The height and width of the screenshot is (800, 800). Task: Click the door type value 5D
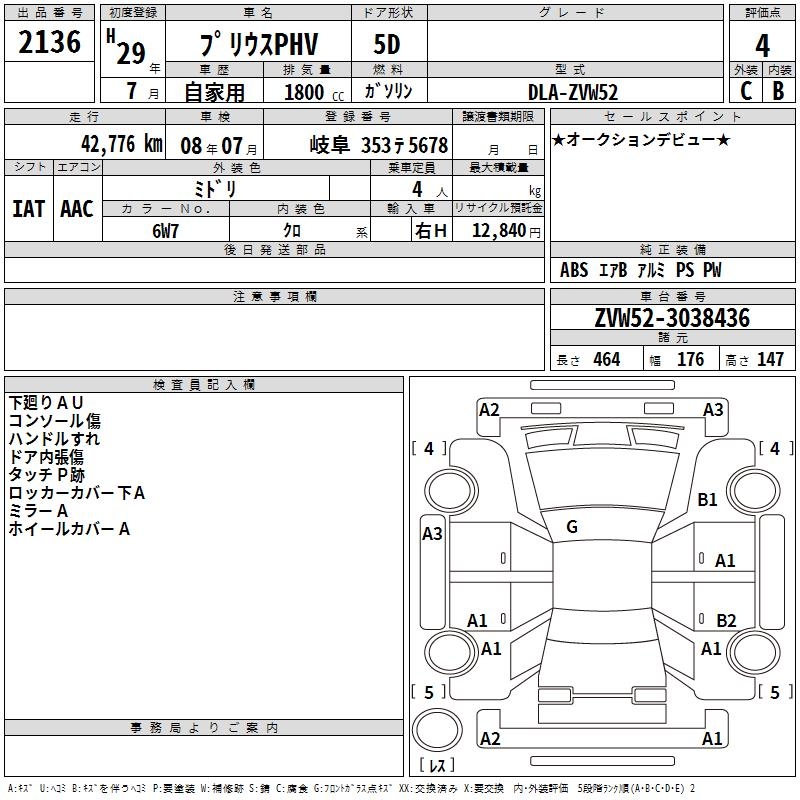tap(387, 44)
